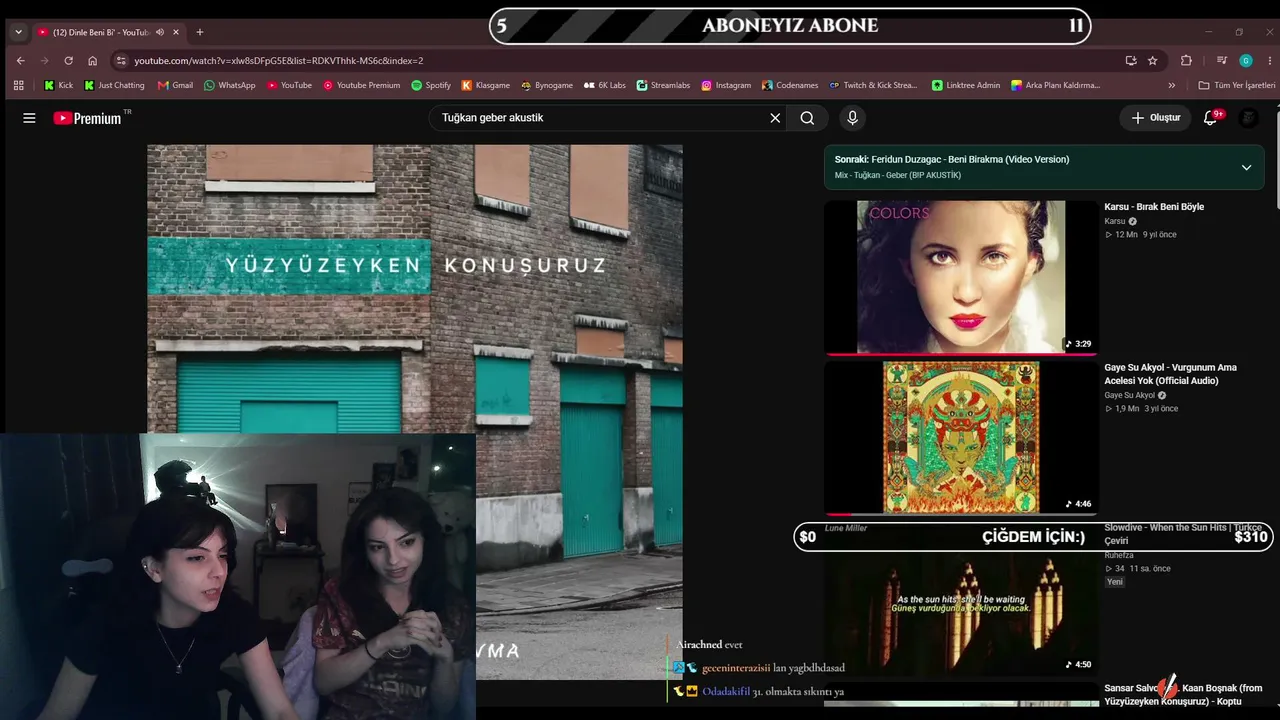Viewport: 1280px width, 720px height.
Task: Open Gaye Su Akyol - Vurgunum Ama title
Action: (x=1171, y=374)
